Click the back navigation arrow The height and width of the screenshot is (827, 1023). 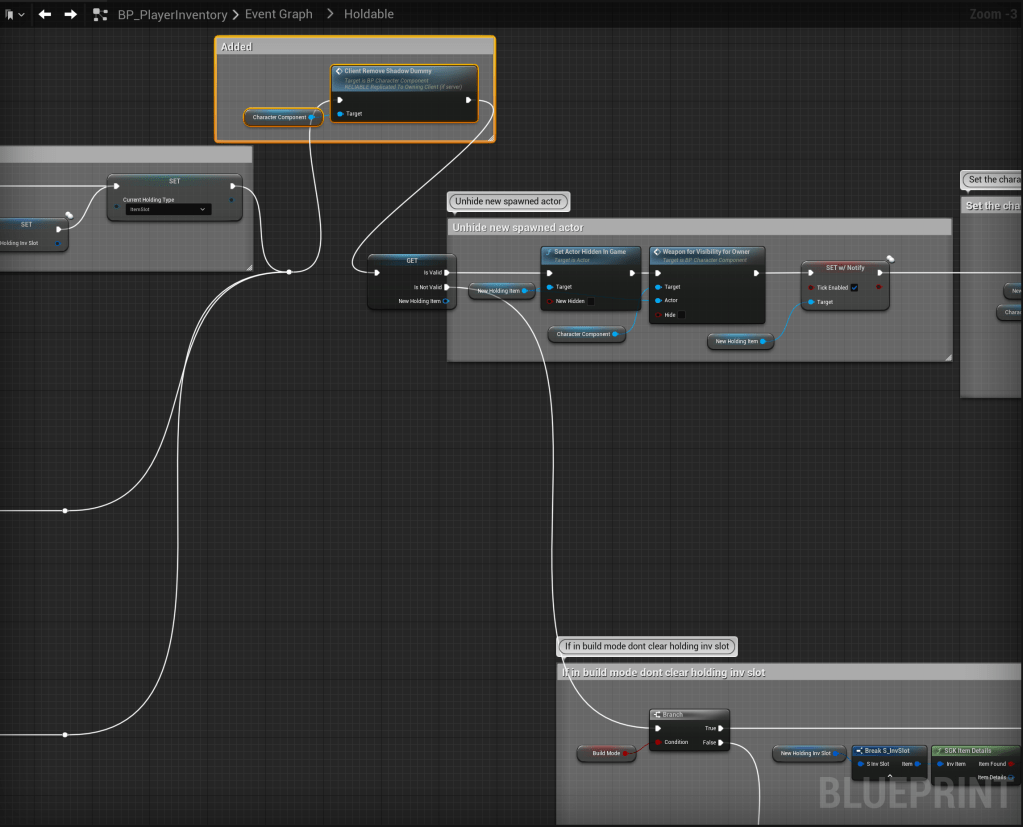pyautogui.click(x=45, y=14)
